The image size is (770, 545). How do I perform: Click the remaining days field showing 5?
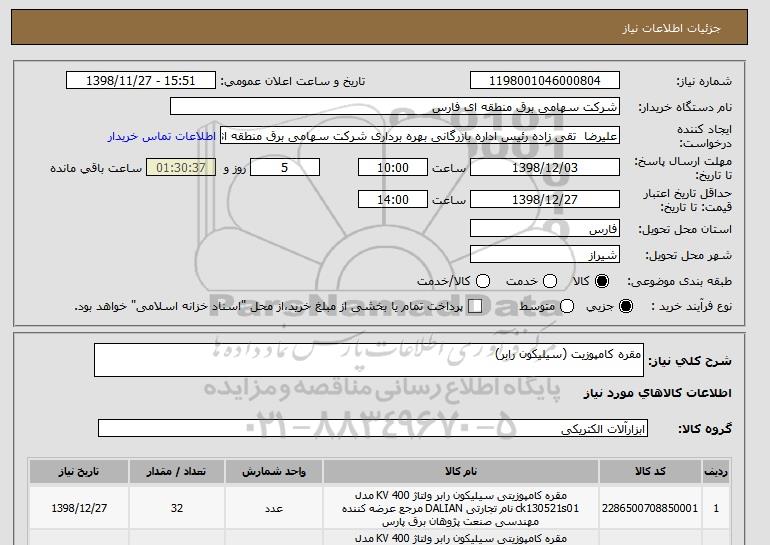point(285,167)
